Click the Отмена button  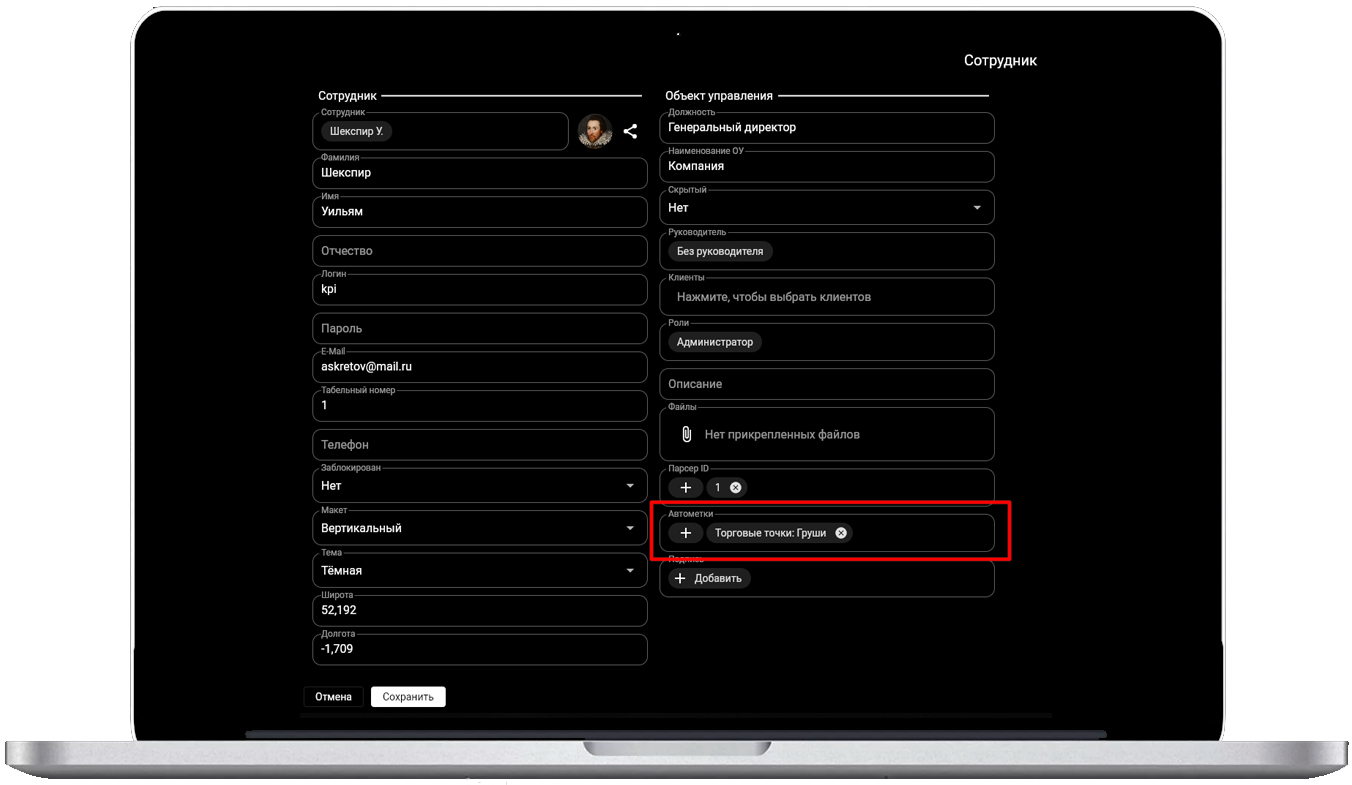[333, 697]
